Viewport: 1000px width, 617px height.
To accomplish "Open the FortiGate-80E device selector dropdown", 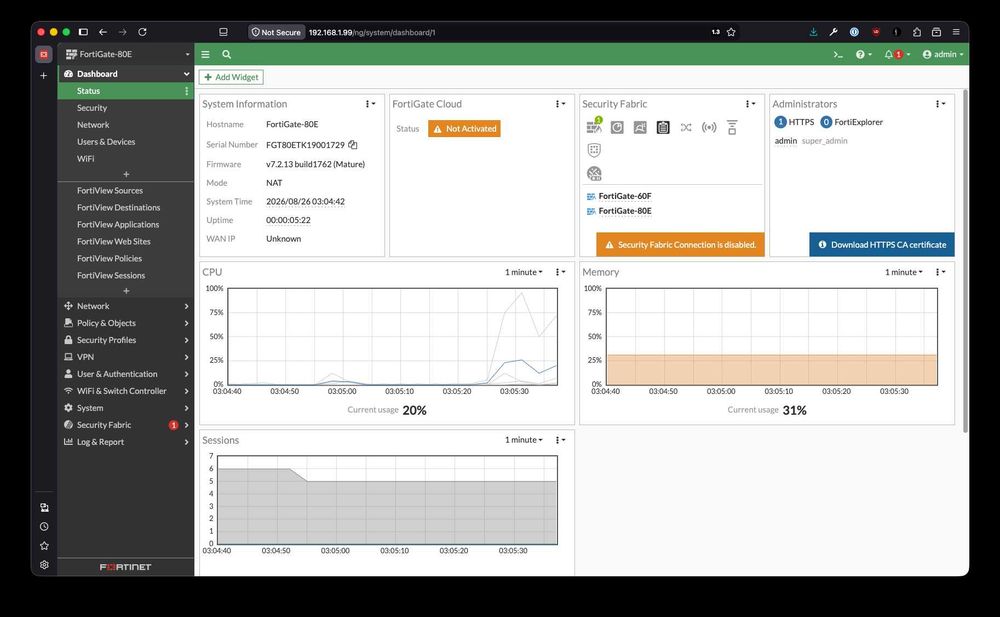I will 126,54.
